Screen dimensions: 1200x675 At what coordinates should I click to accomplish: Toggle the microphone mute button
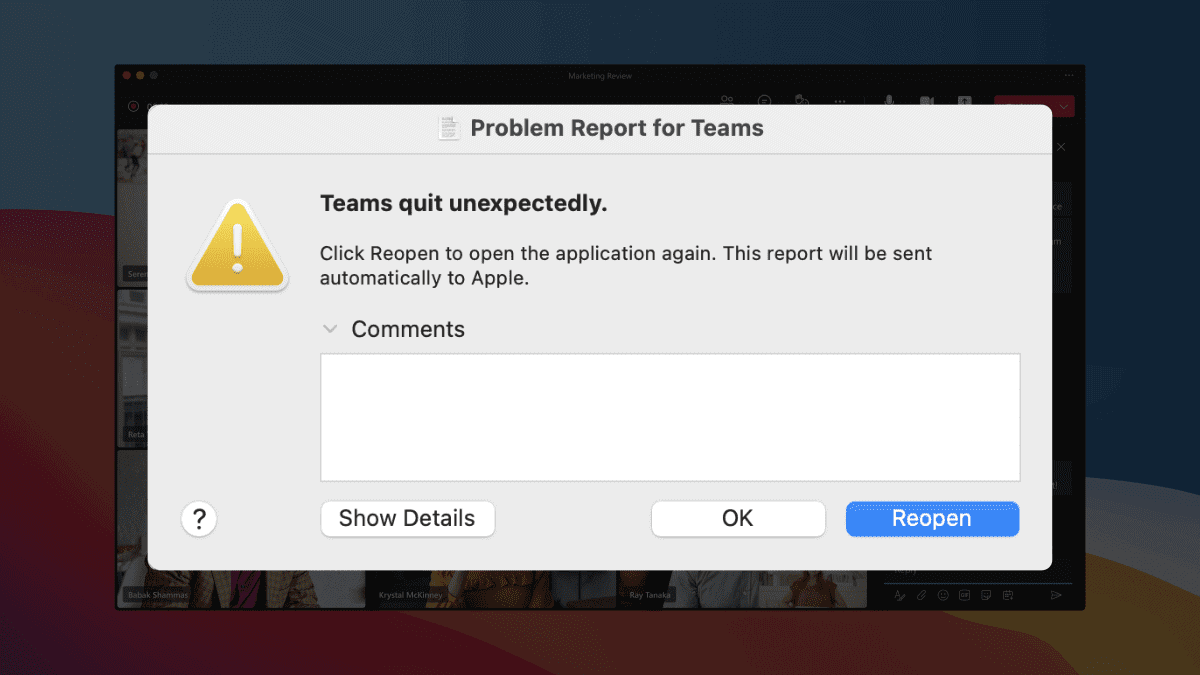click(x=889, y=101)
